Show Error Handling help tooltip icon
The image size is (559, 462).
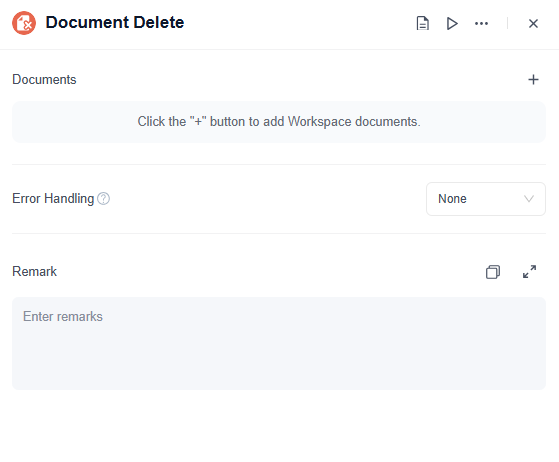(103, 199)
